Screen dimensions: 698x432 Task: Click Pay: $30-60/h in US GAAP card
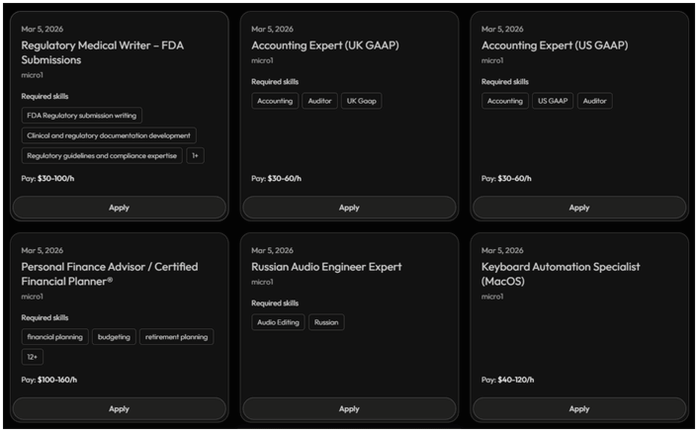click(507, 179)
